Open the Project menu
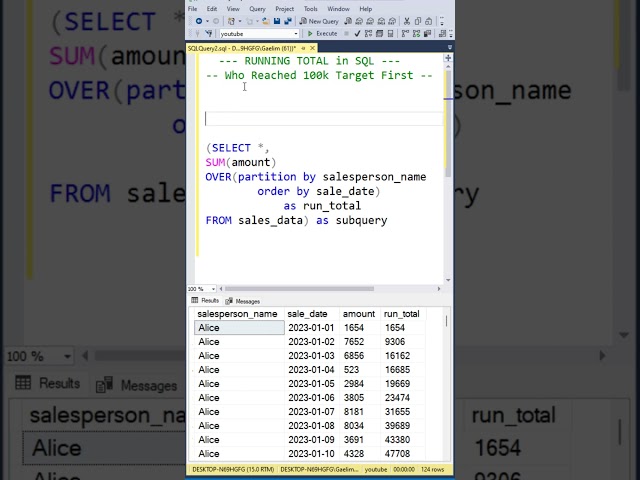The image size is (640, 480). 284,9
